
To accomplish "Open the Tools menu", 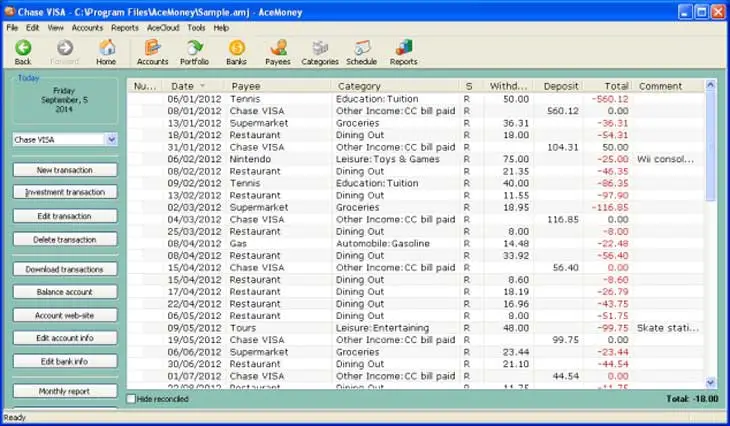I will point(196,28).
